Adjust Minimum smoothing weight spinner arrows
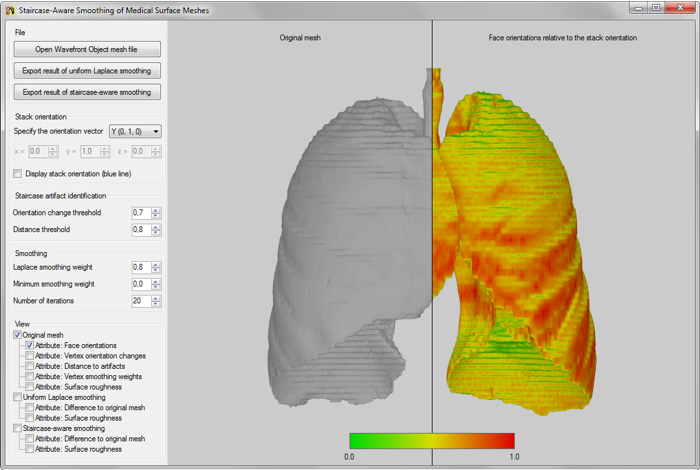The height and width of the screenshot is (470, 700). [x=156, y=284]
